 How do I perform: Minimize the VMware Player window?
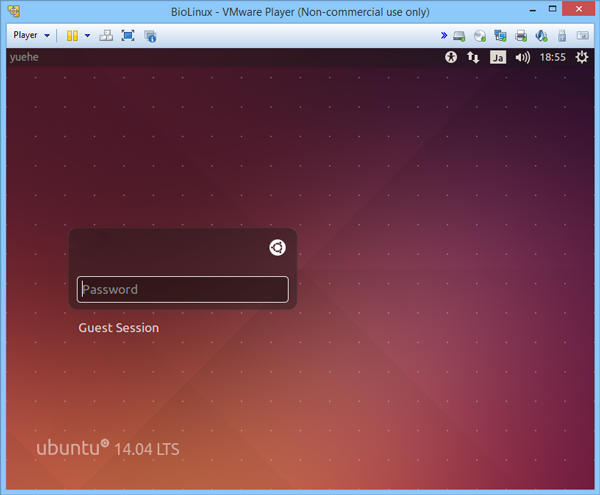tap(533, 10)
